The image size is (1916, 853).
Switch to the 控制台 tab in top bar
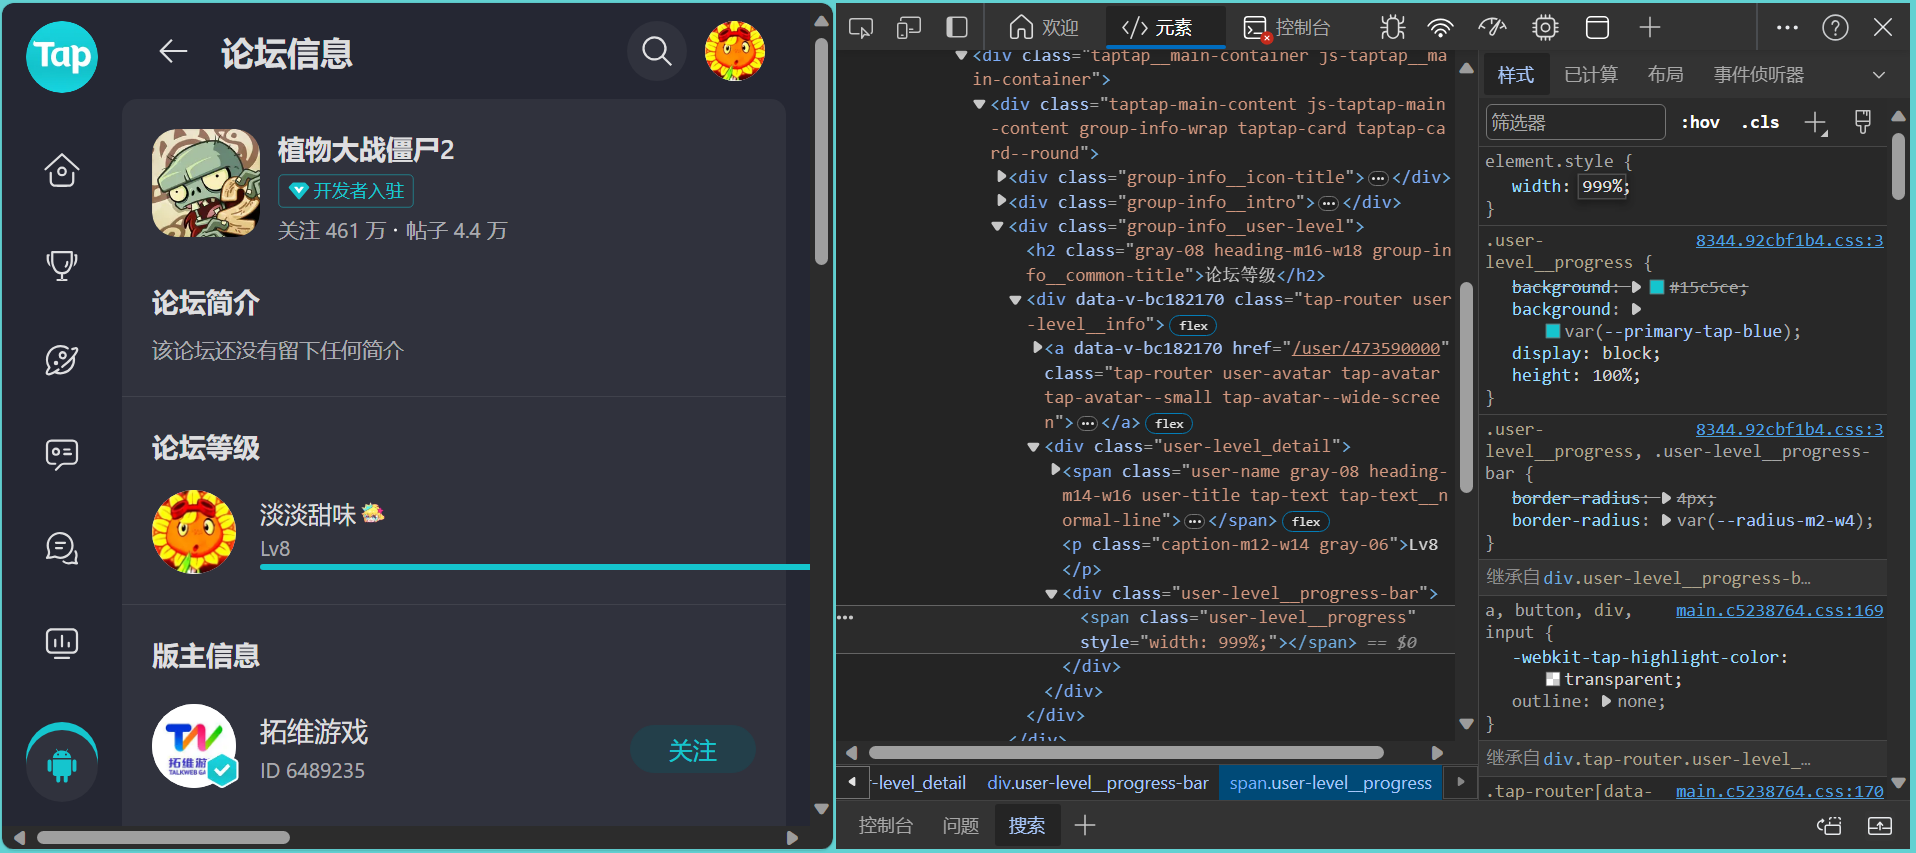[x=1288, y=28]
